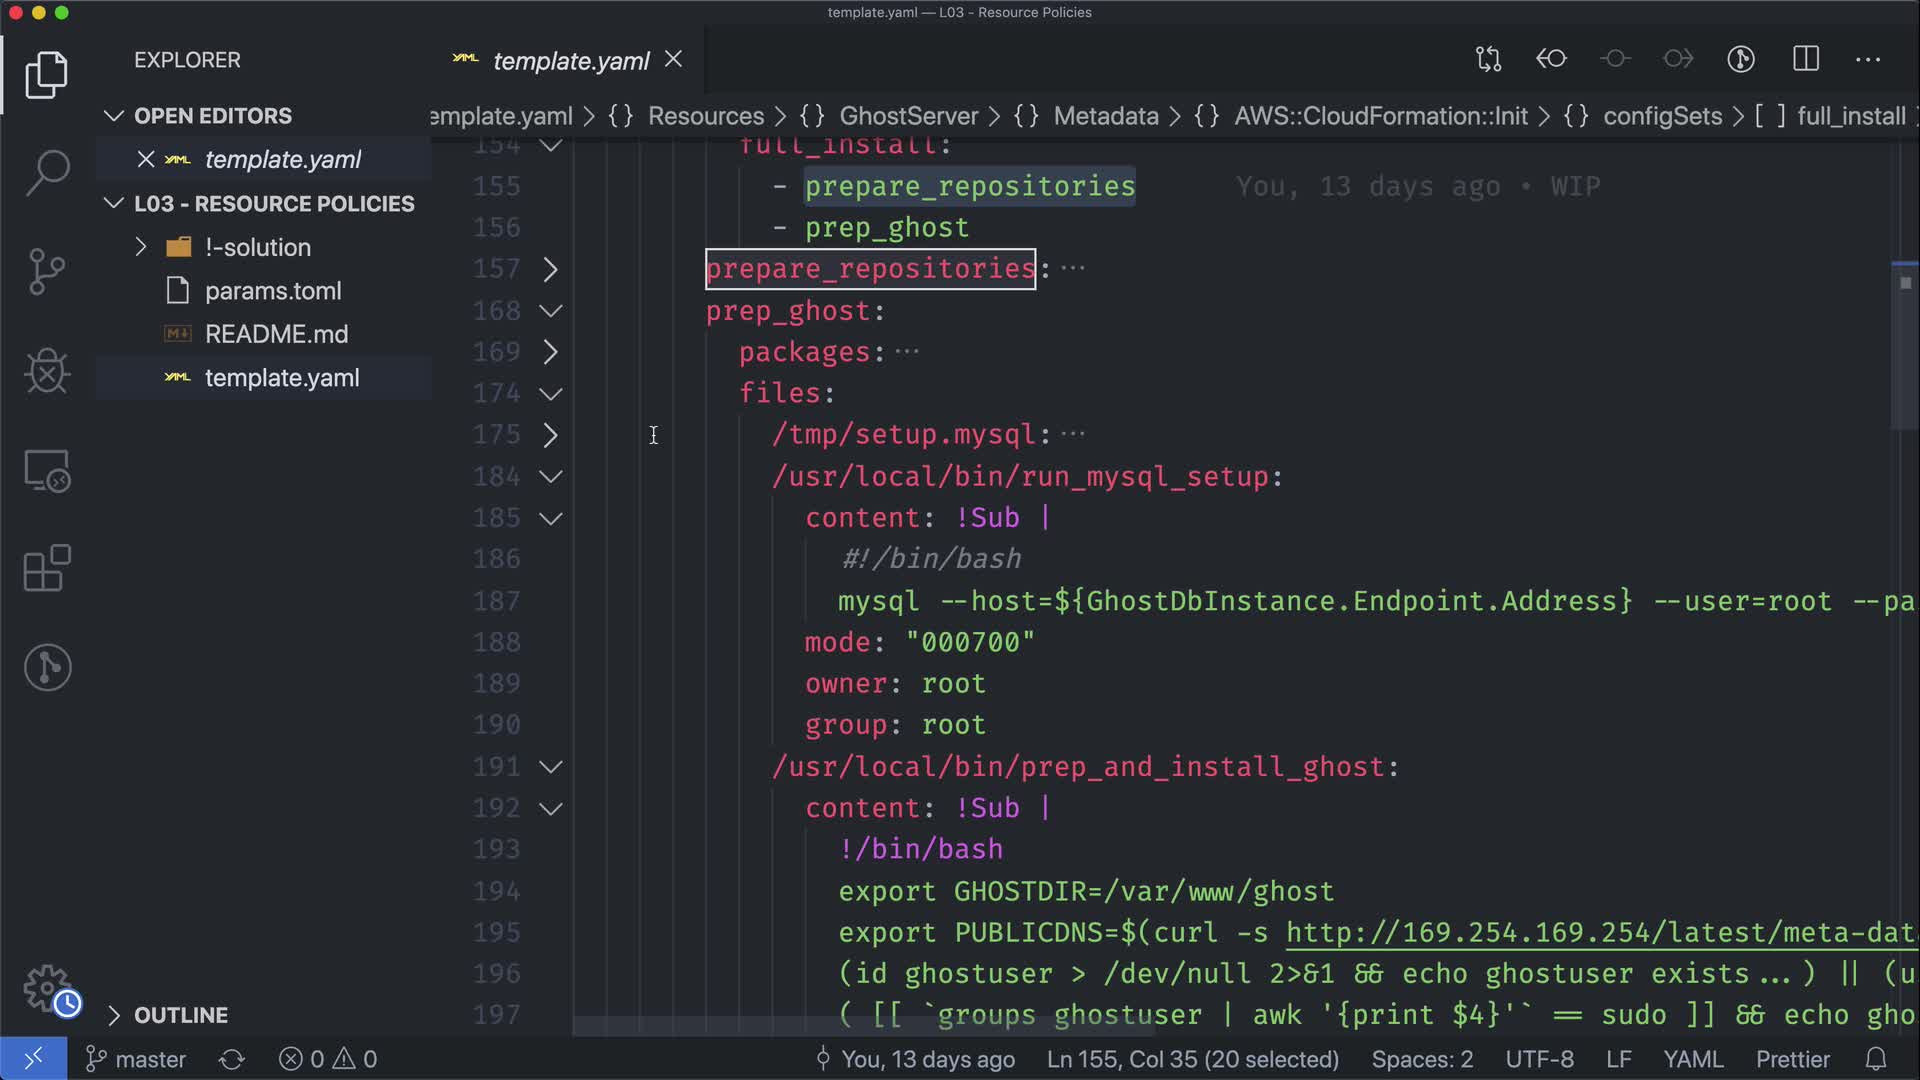Image resolution: width=1920 pixels, height=1080 pixels.
Task: Open the Extensions view icon
Action: click(47, 569)
